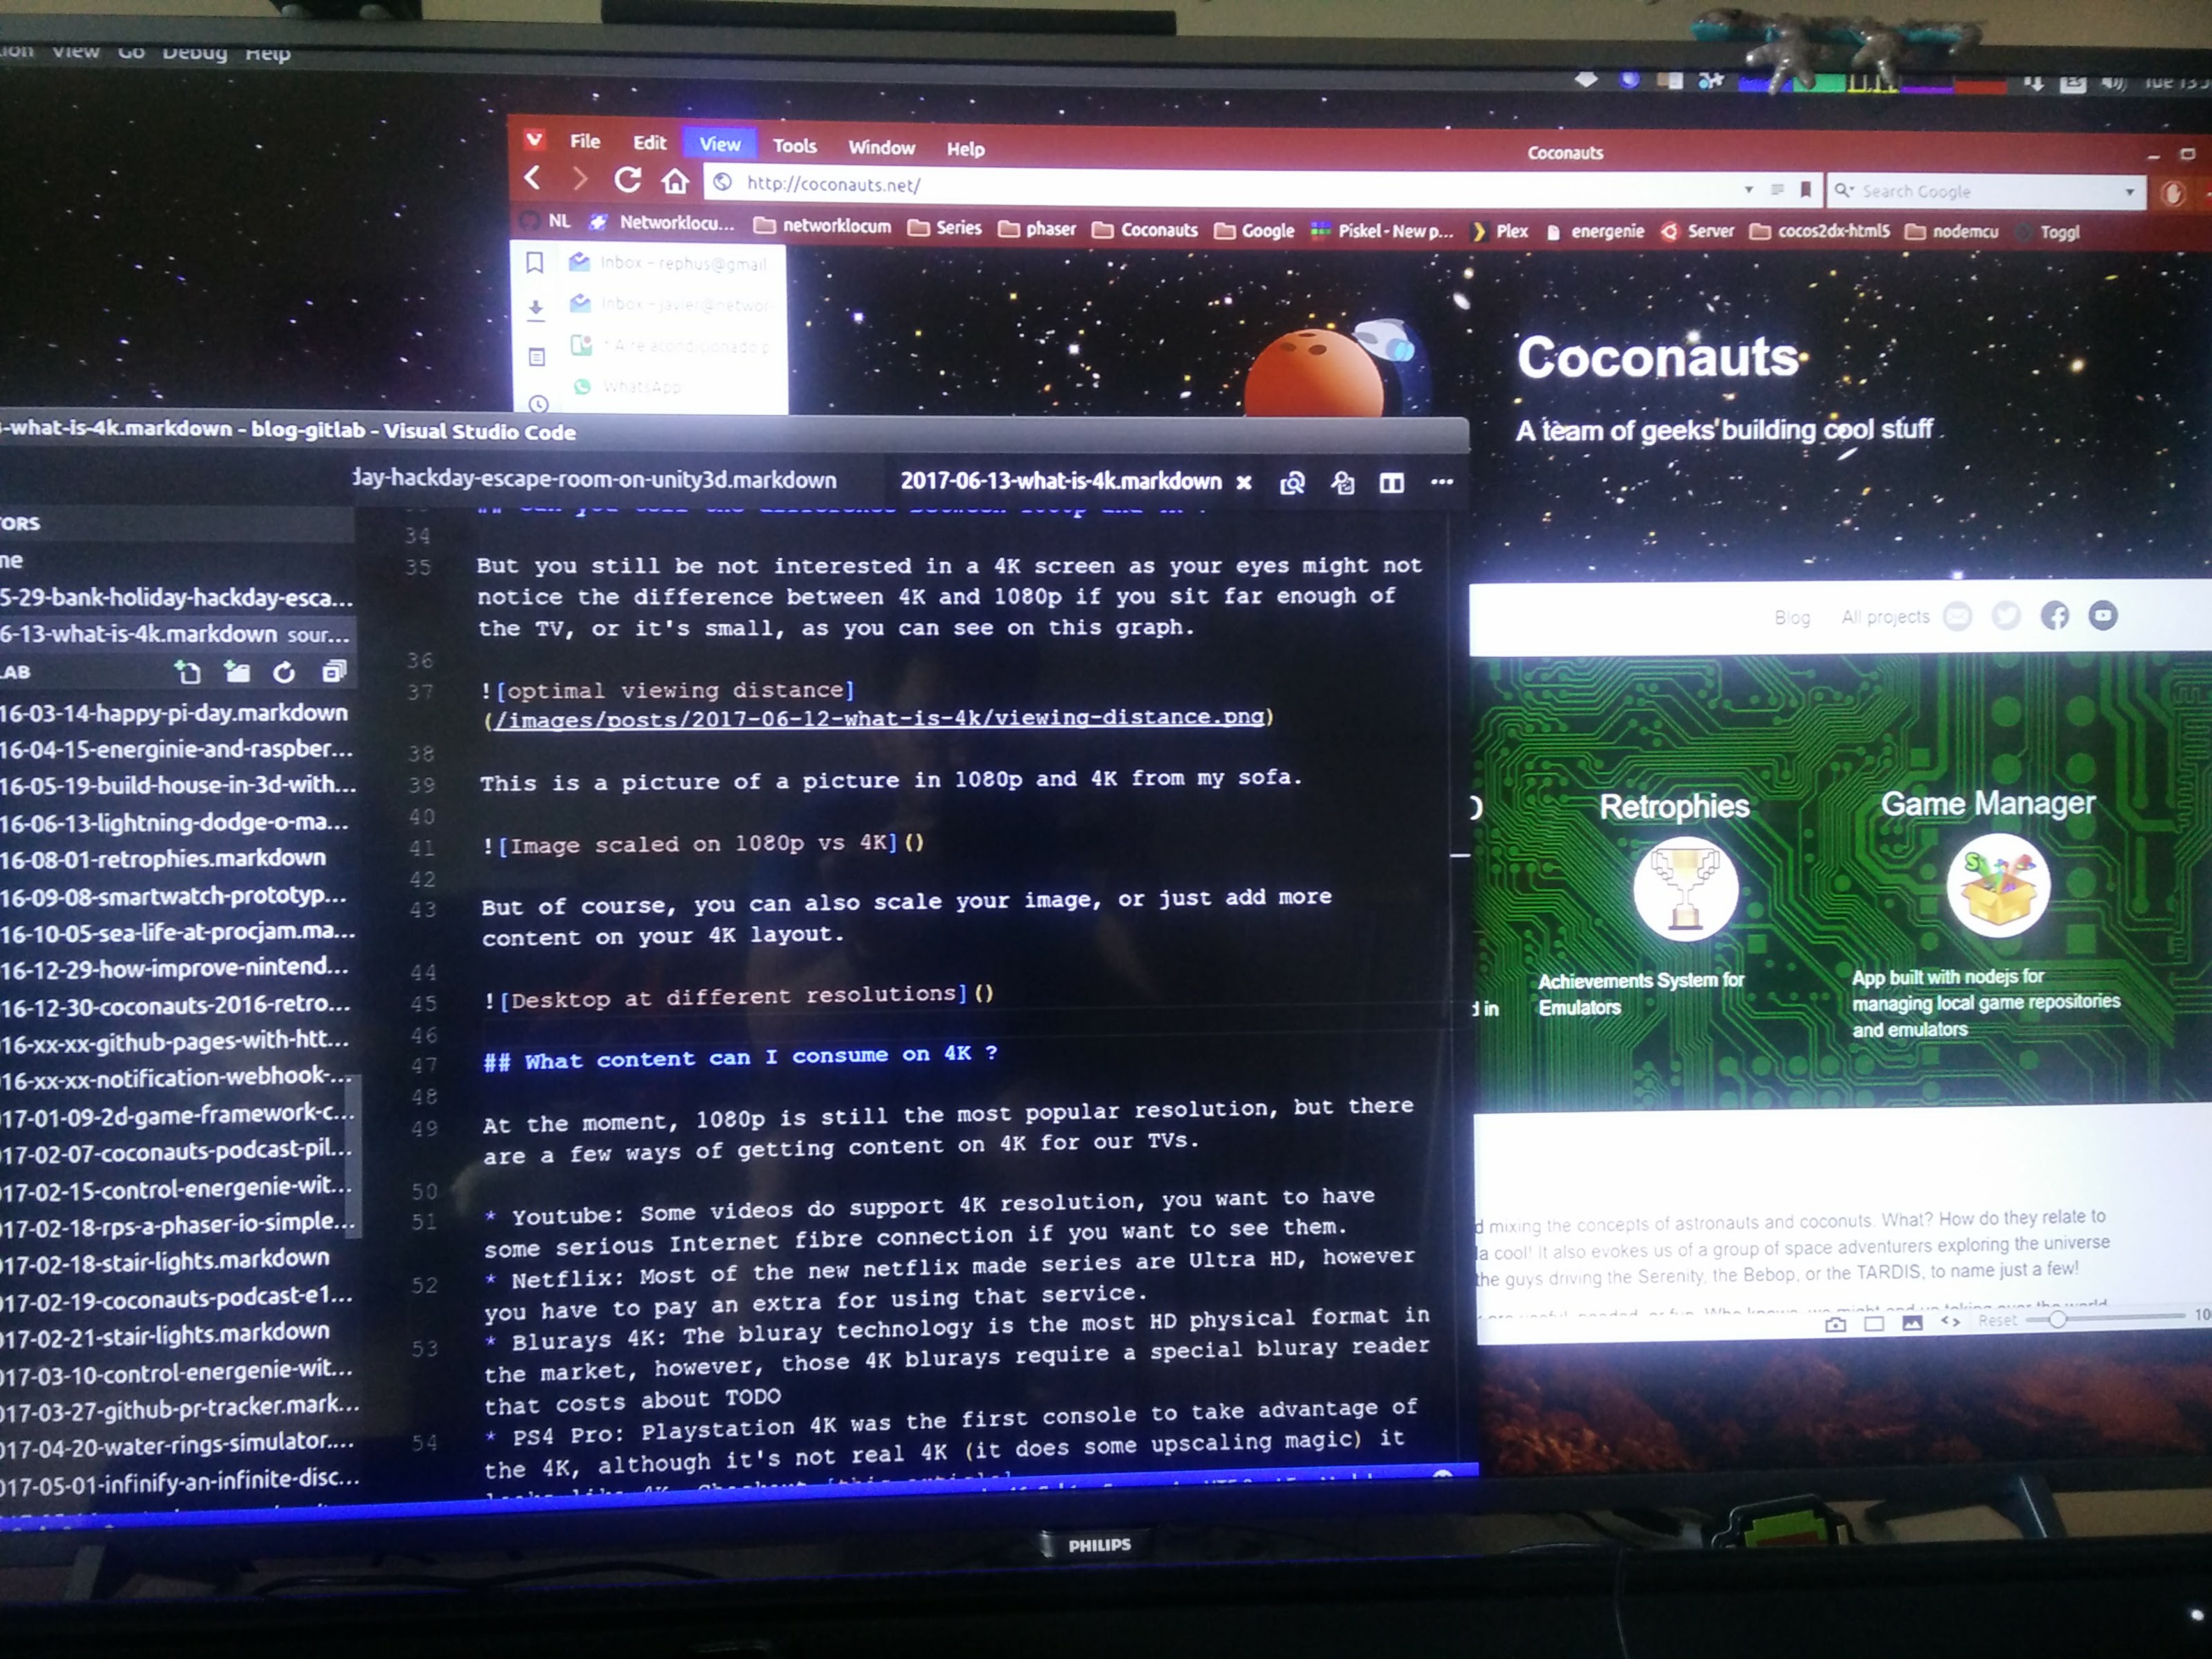
Task: Click the Vivaldi logo menu icon
Action: (x=535, y=139)
